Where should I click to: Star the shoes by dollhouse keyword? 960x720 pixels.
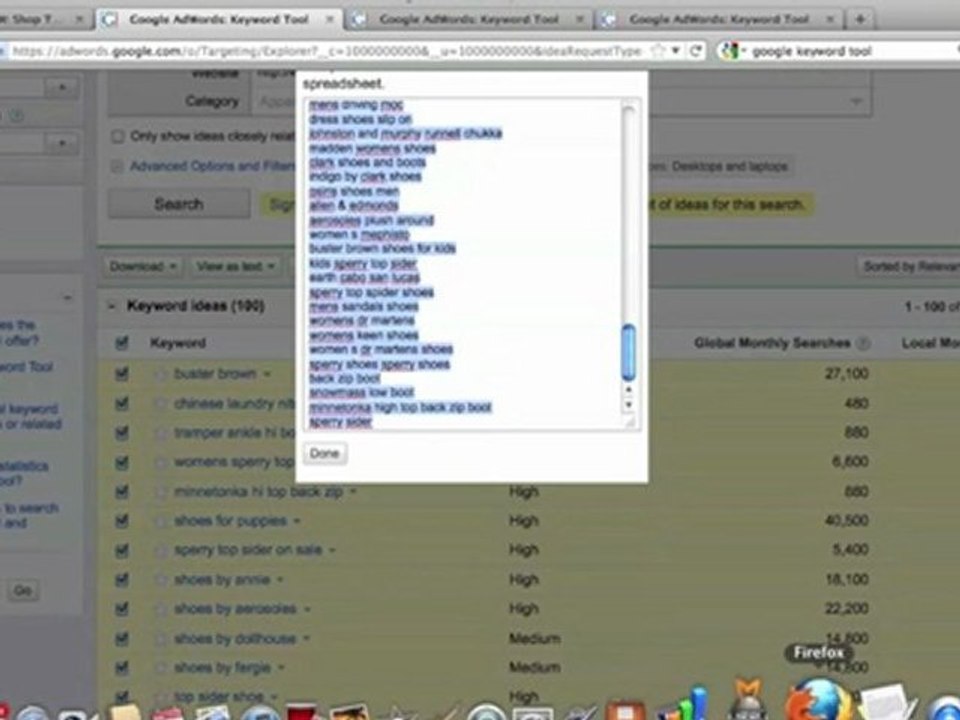[161, 639]
